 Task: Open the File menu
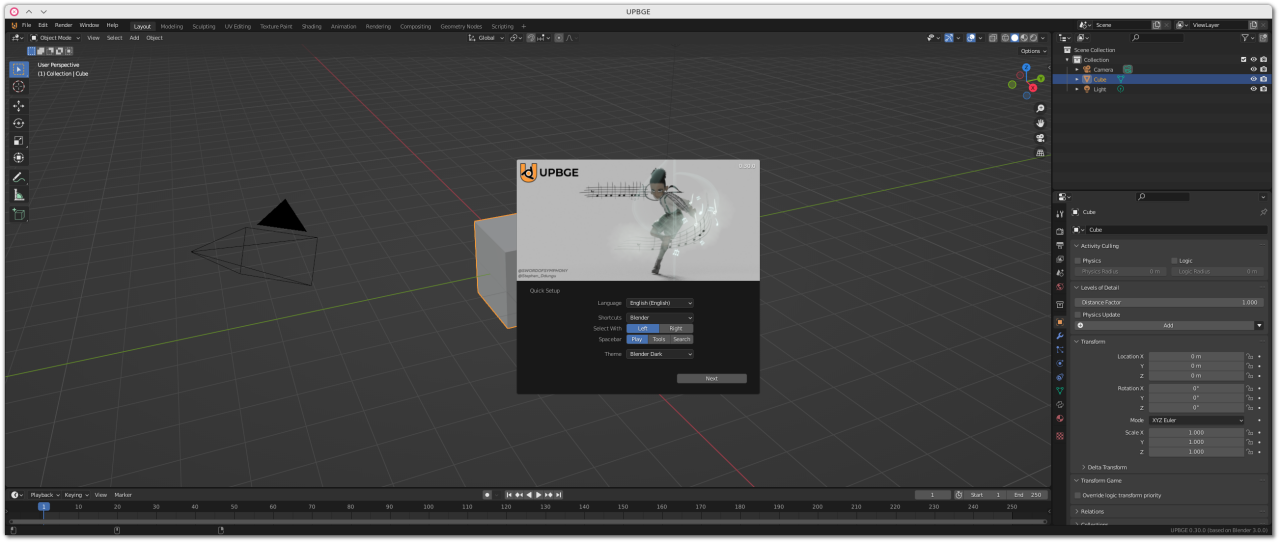27,25
